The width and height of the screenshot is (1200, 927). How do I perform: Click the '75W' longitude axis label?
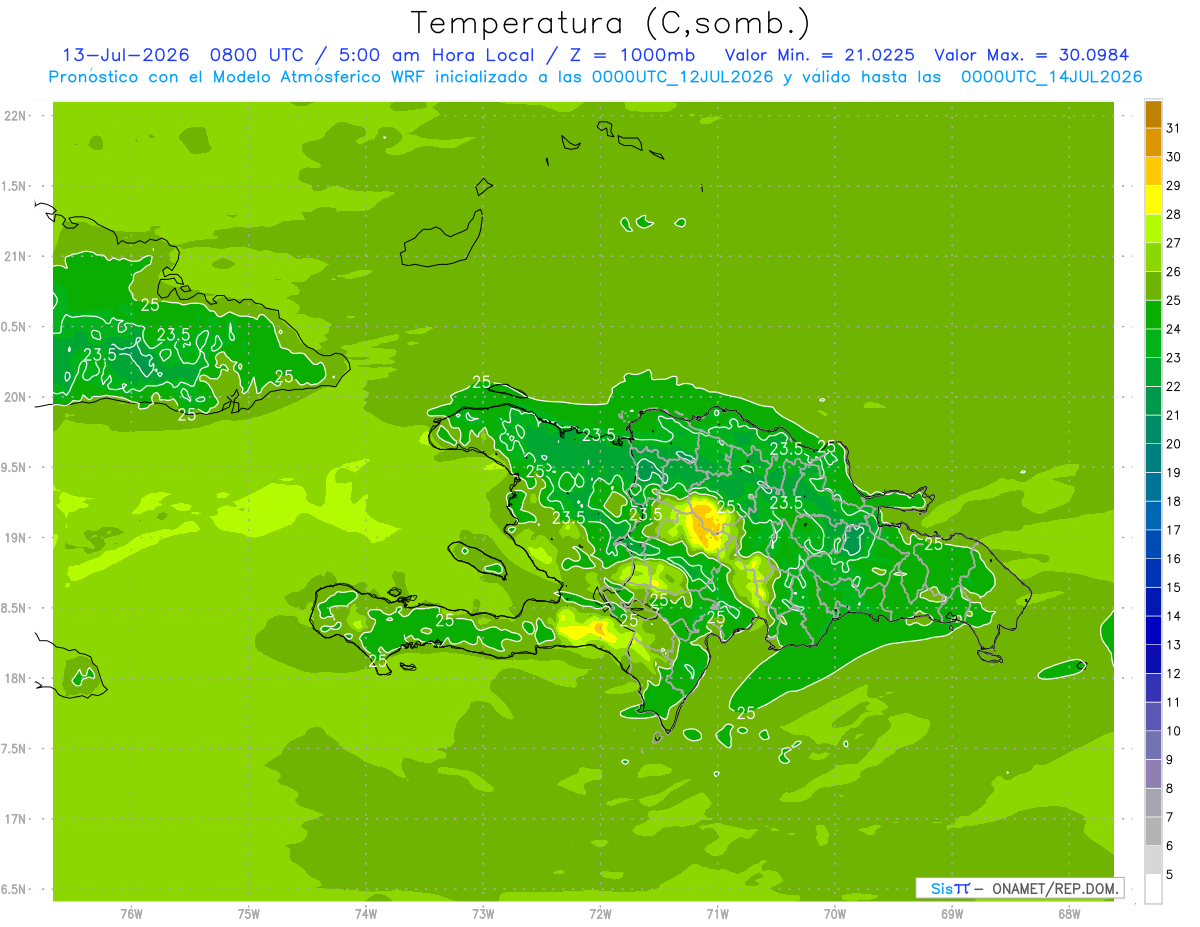click(248, 914)
